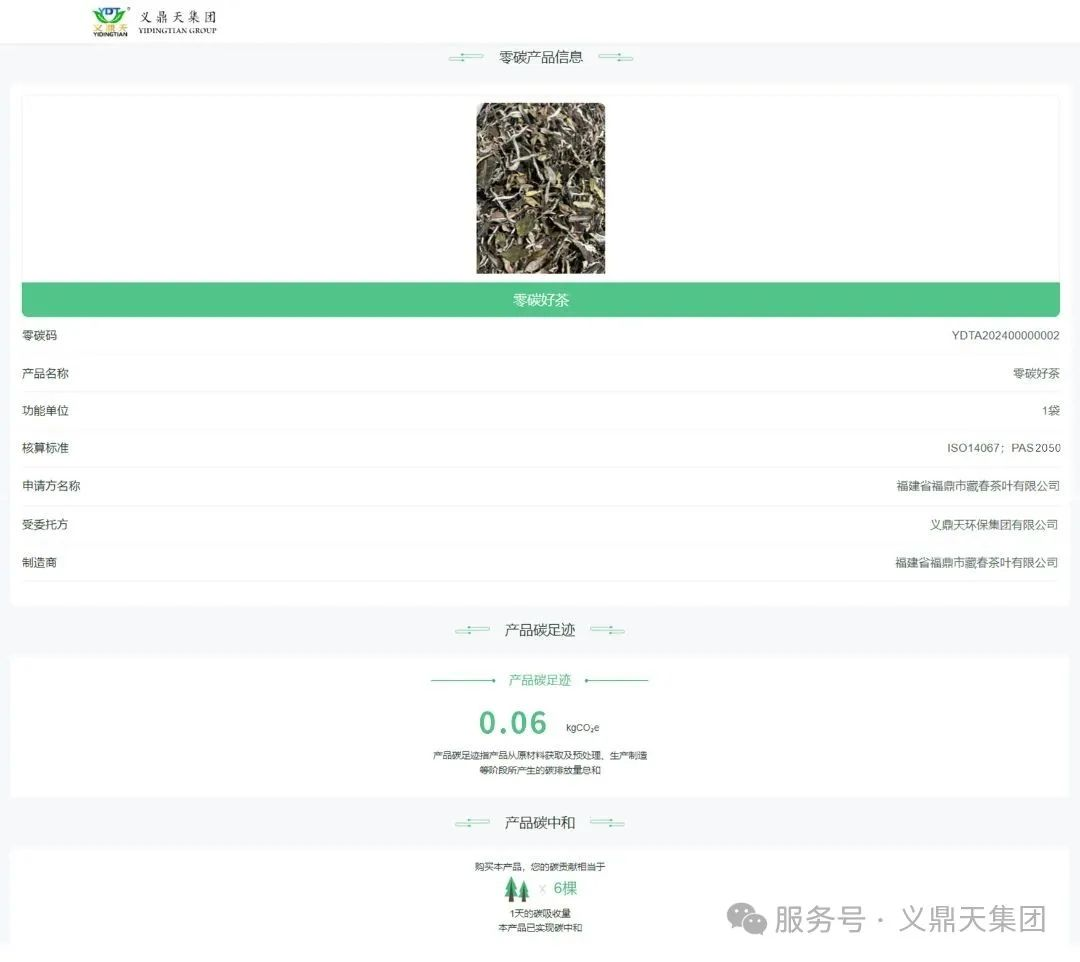Click the 核算标准 value ISO14067; PAS2050
1080x962 pixels.
point(1005,448)
